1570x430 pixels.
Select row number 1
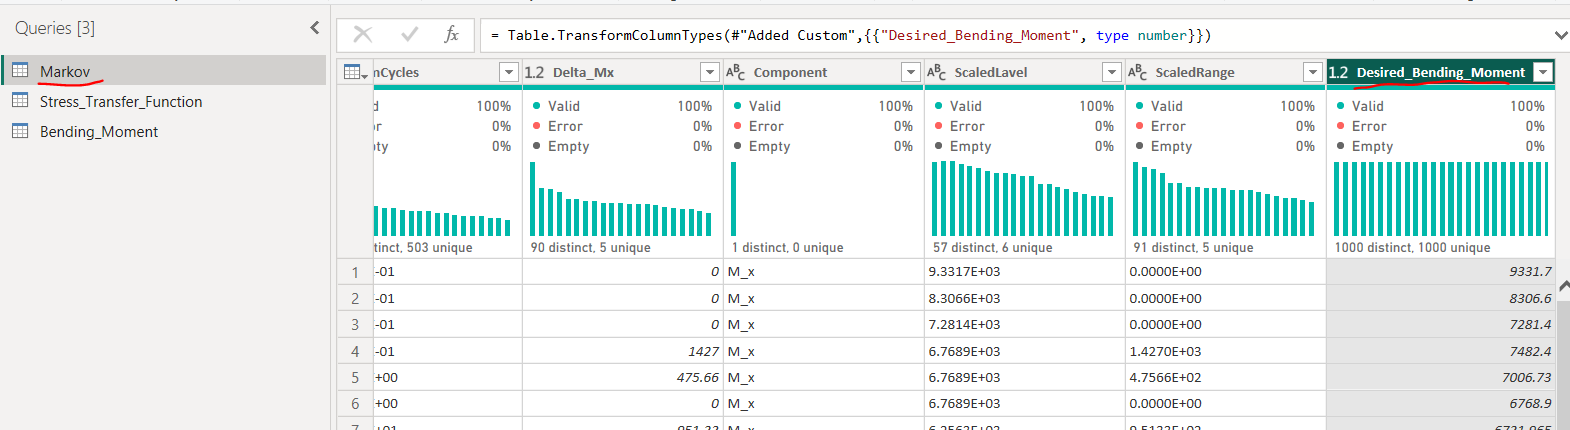pyautogui.click(x=355, y=272)
